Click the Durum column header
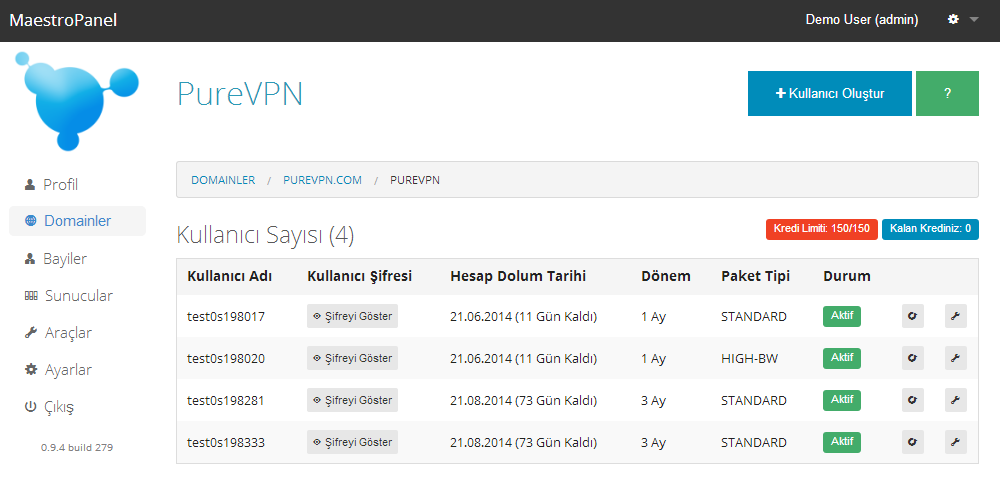 point(847,277)
